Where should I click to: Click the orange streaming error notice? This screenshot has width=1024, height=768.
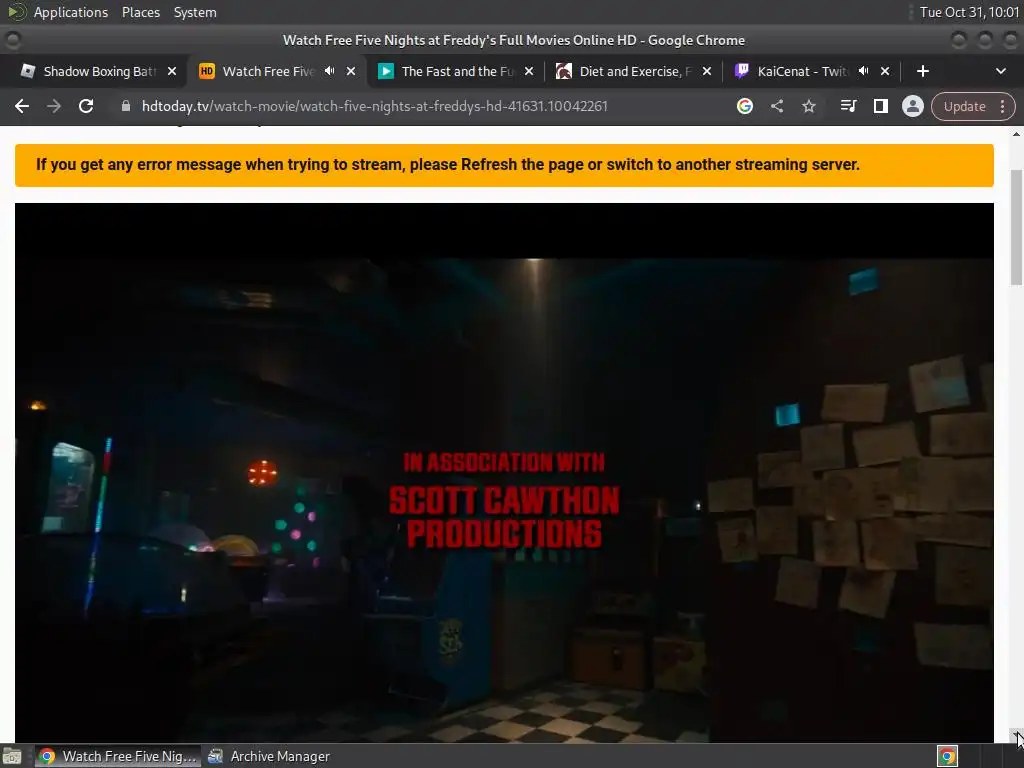pos(504,165)
